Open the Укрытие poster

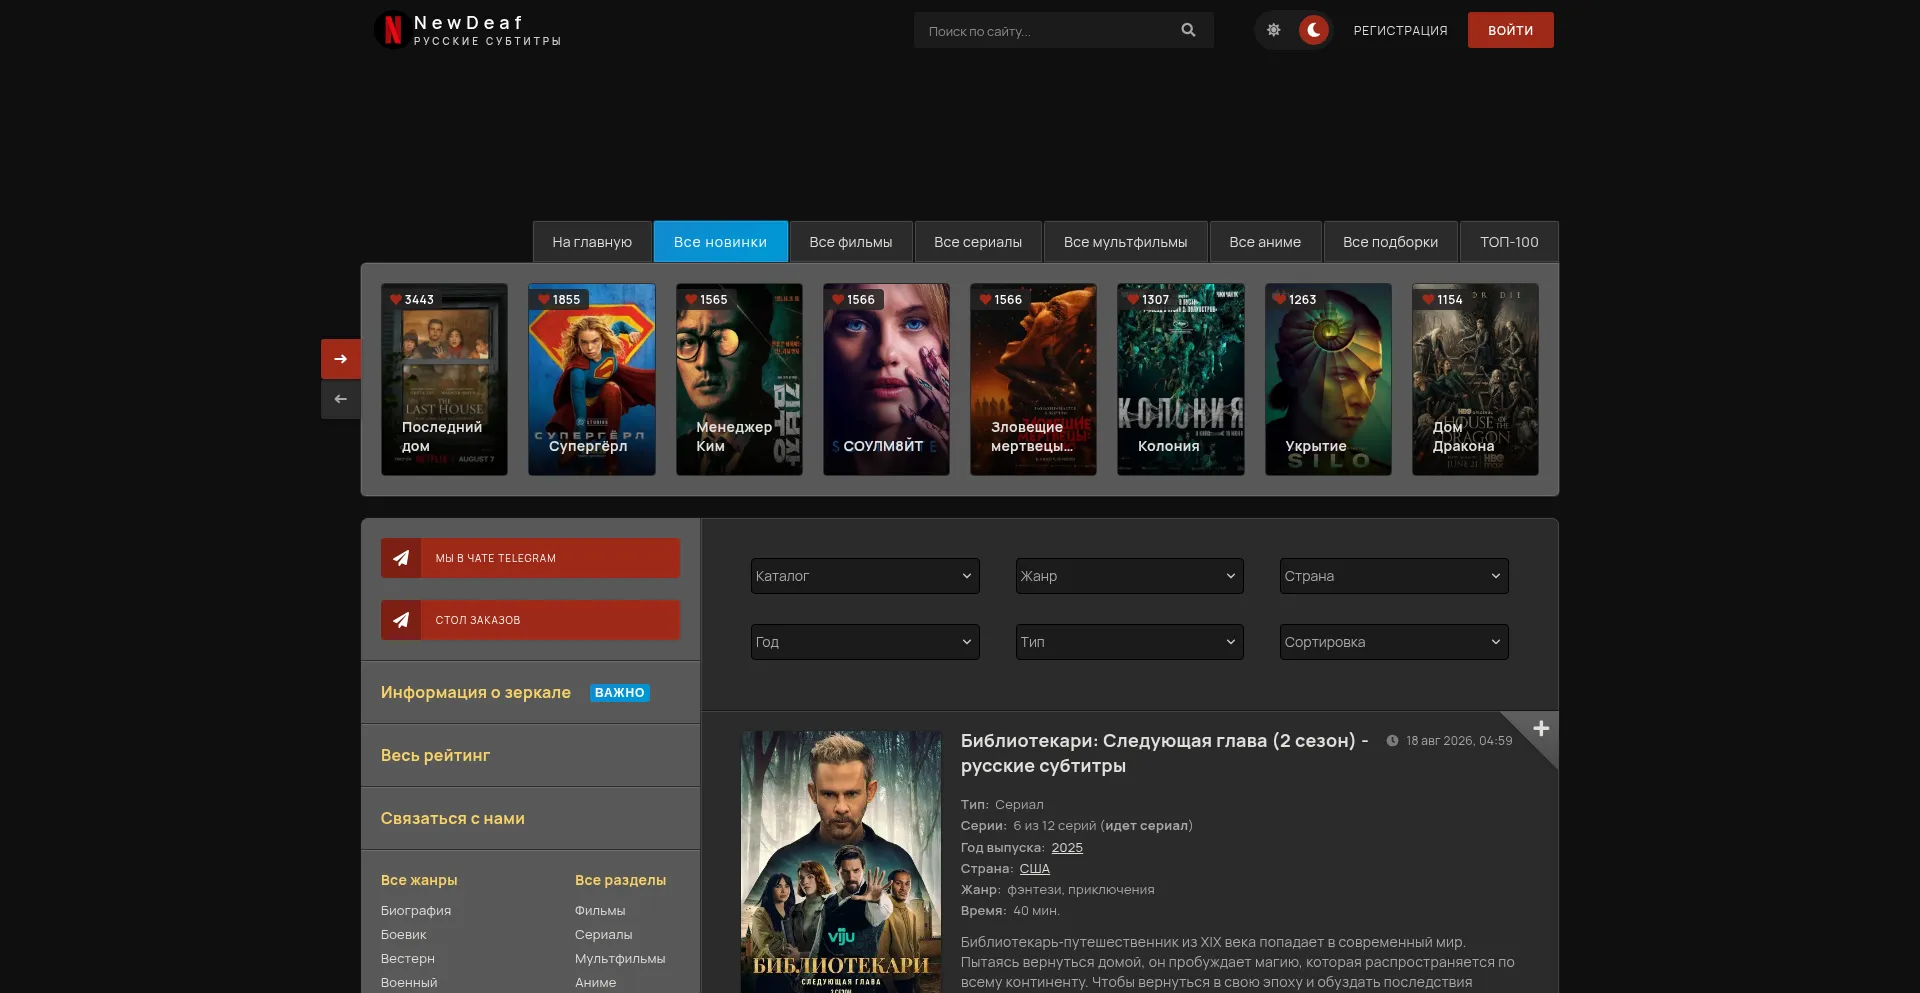1328,379
